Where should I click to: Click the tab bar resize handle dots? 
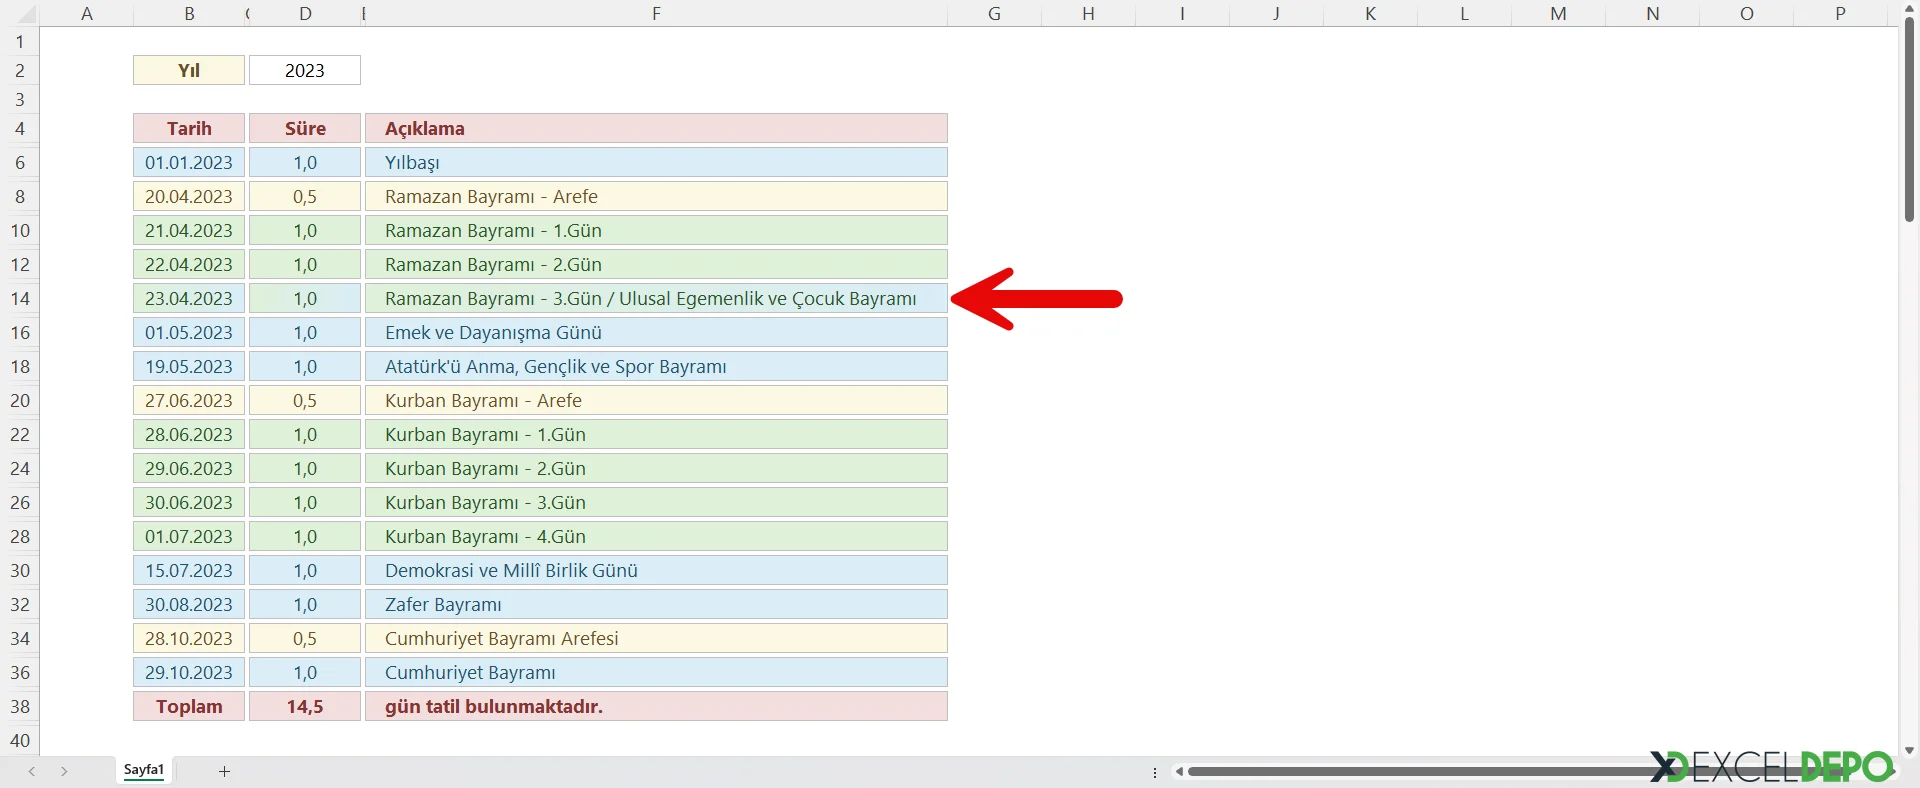tap(1155, 772)
